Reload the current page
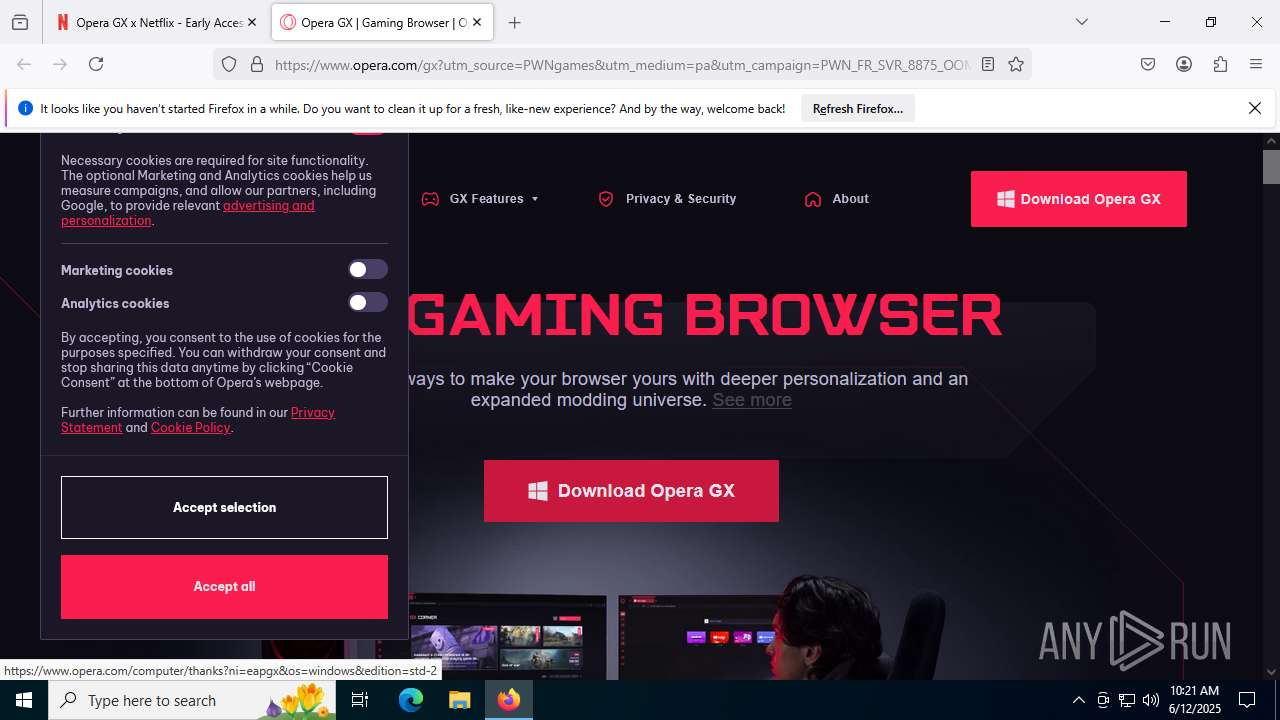 (96, 64)
